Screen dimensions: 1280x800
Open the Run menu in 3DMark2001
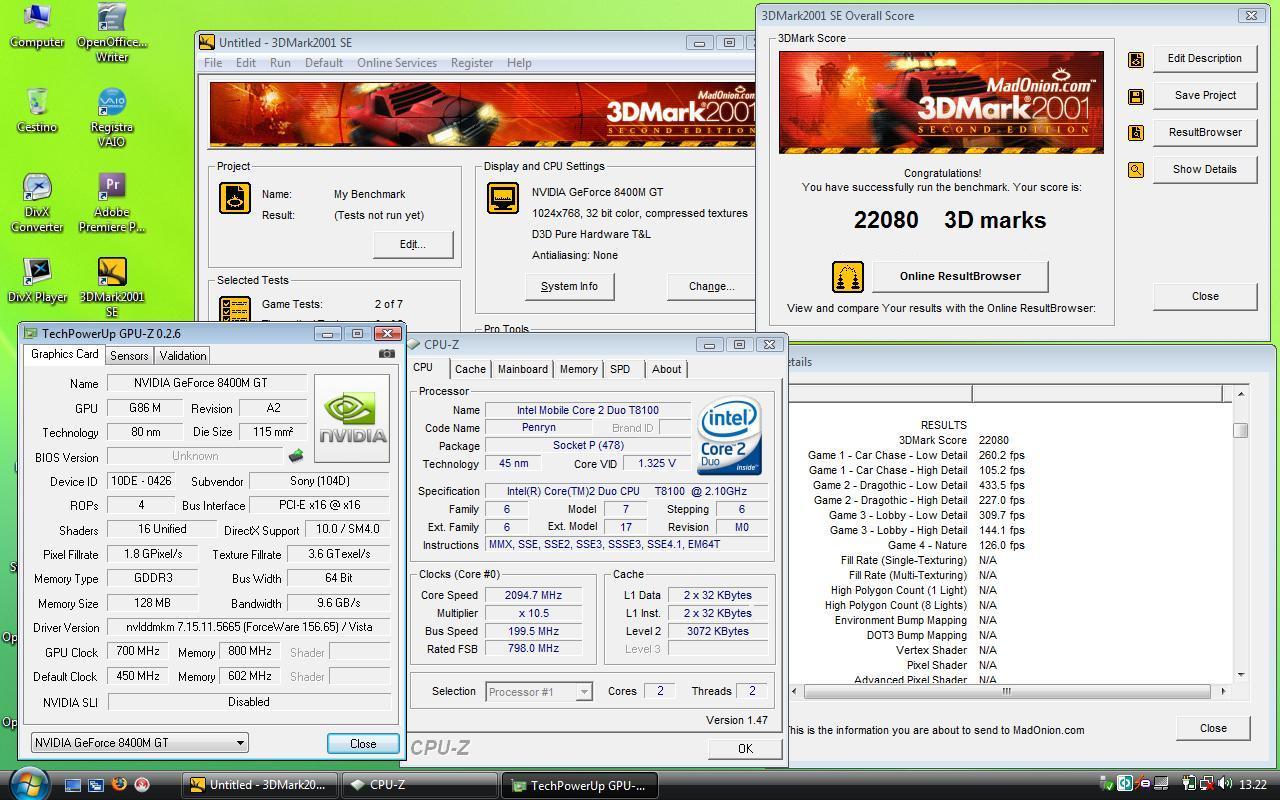click(x=280, y=63)
